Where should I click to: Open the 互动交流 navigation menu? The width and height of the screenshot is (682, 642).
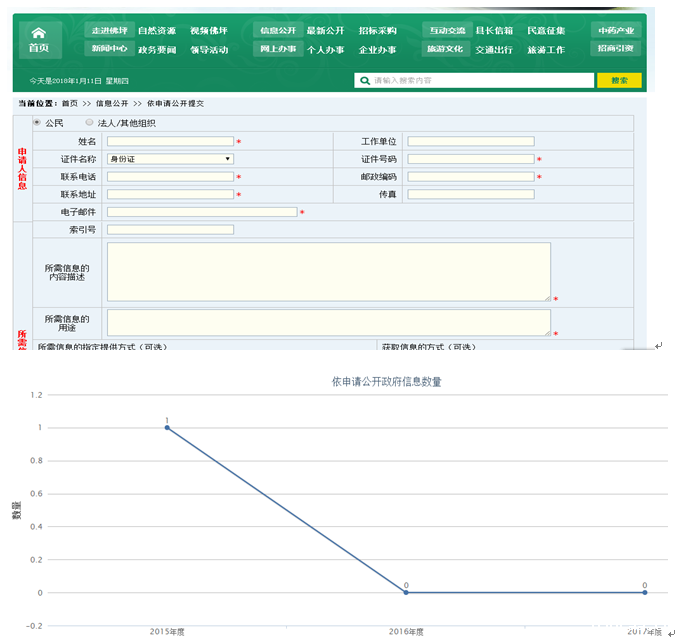(446, 31)
